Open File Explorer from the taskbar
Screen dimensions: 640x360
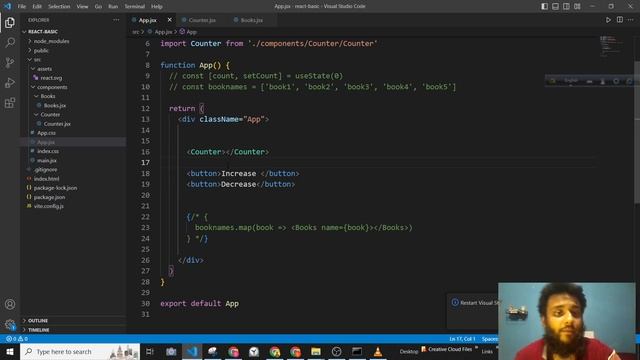[316, 351]
